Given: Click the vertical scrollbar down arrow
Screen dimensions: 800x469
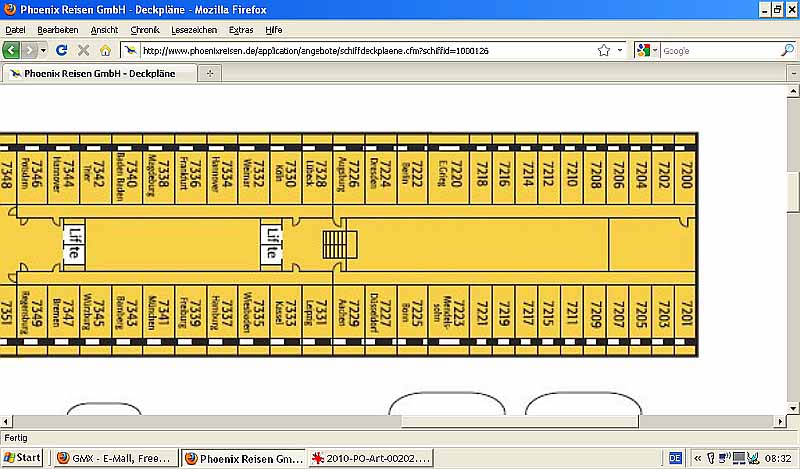Looking at the screenshot, I should (x=793, y=408).
